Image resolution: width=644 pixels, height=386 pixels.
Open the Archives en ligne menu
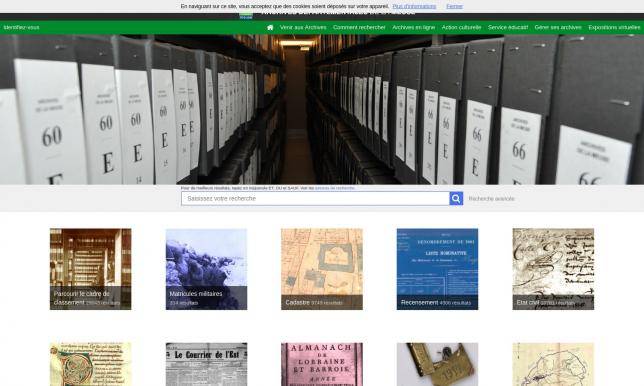(414, 28)
